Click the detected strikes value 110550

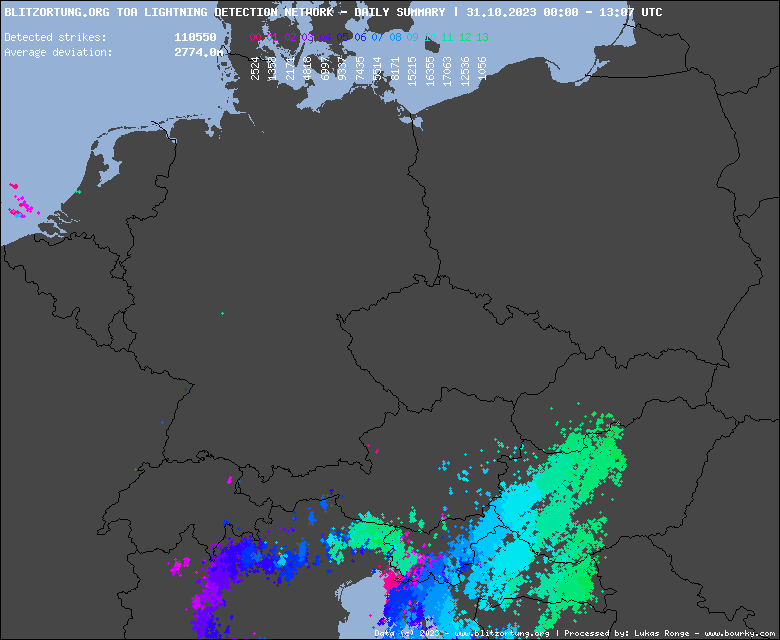[195, 37]
